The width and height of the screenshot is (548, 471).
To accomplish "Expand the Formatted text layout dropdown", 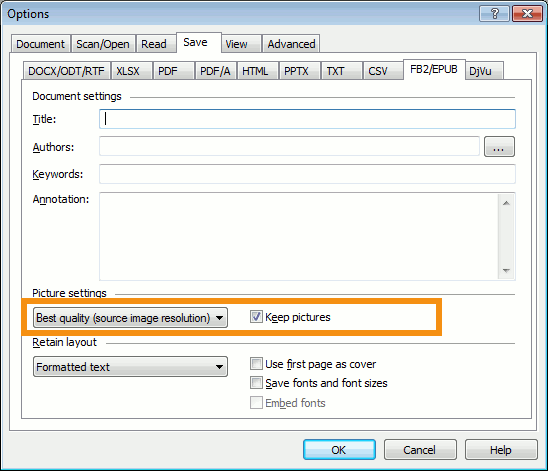I will click(130, 367).
